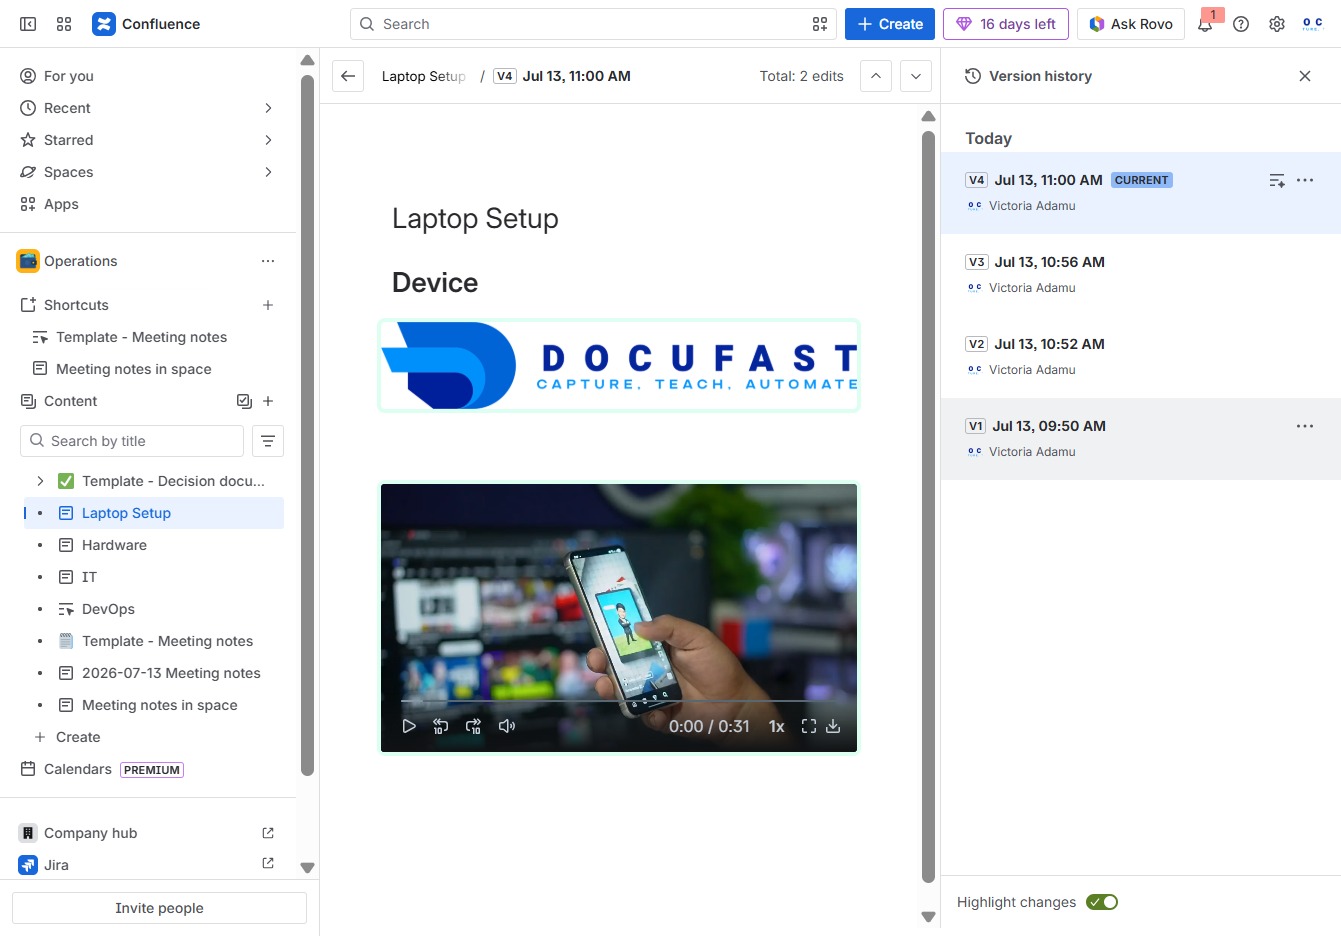Seek the video progress bar
Screen dimensions: 1341x936
click(619, 701)
